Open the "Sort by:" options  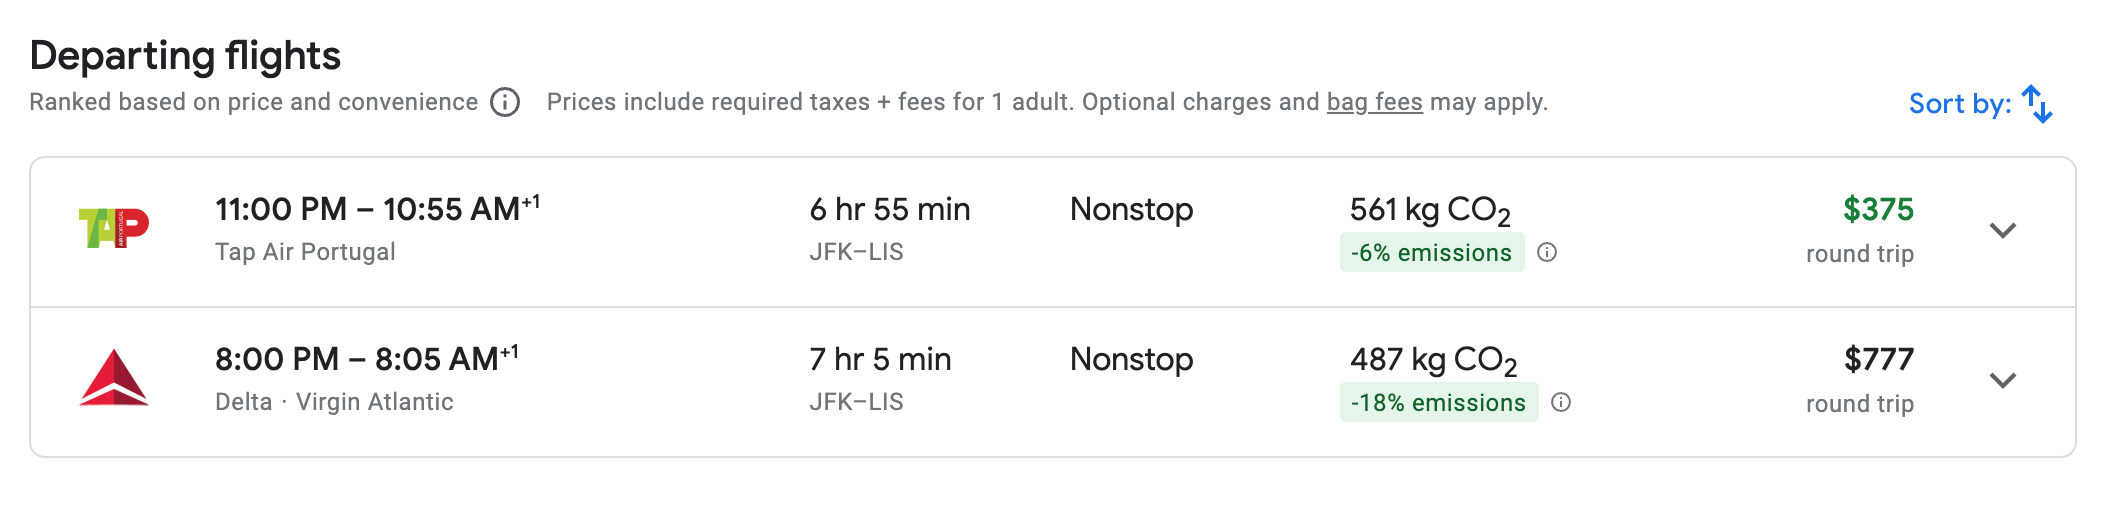point(1959,104)
